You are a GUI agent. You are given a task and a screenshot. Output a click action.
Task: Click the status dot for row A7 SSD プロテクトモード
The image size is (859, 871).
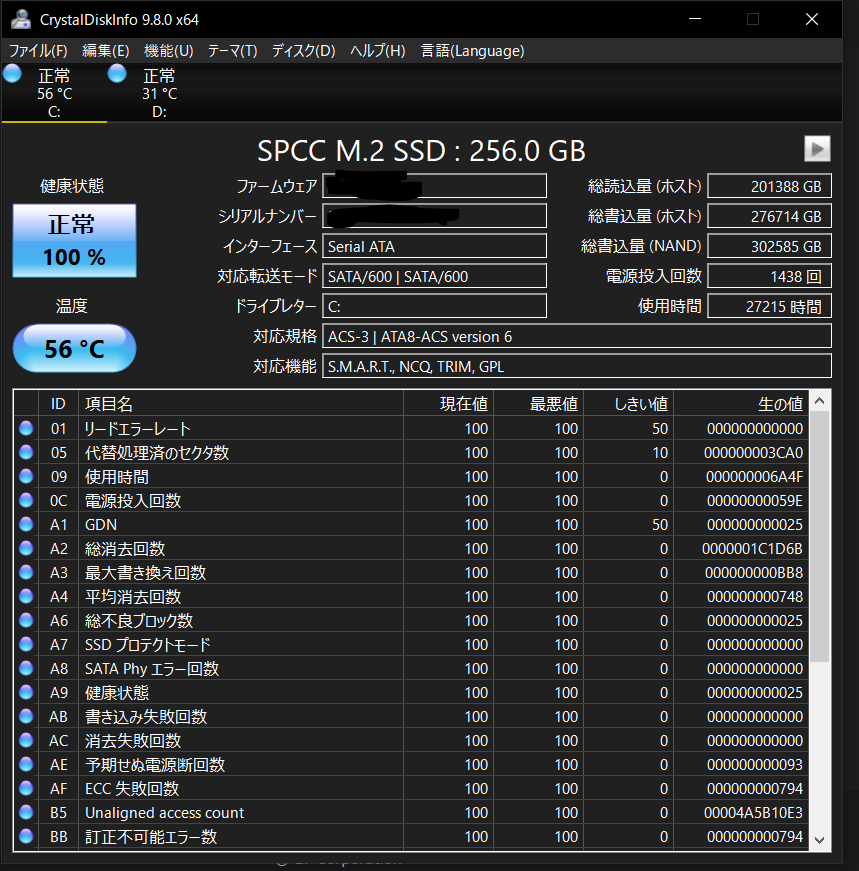26,644
